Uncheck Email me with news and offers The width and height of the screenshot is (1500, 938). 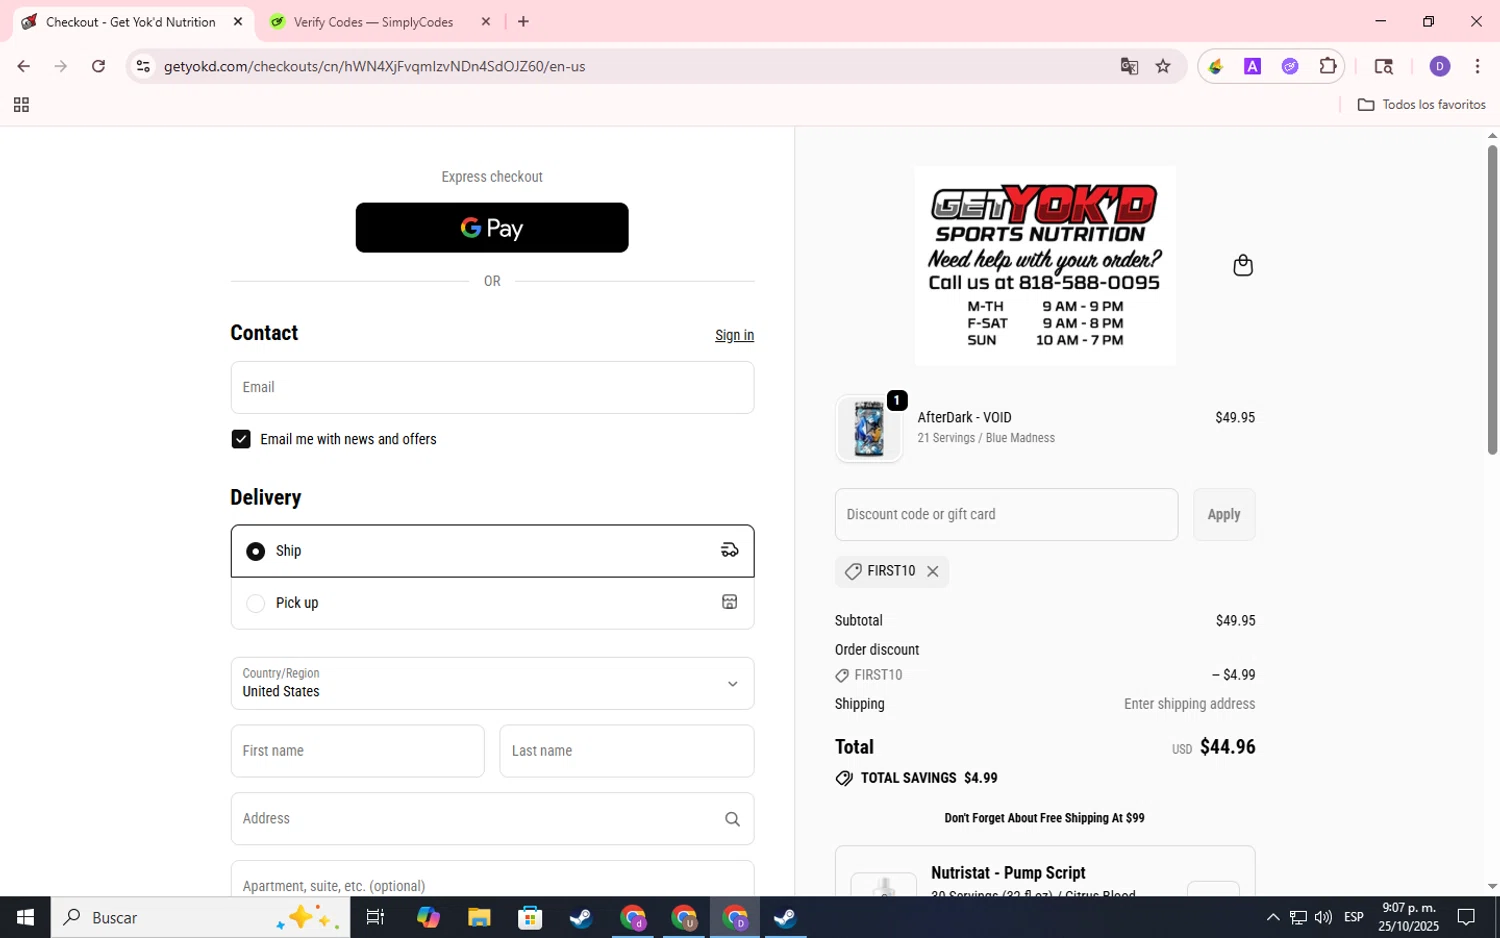(241, 439)
